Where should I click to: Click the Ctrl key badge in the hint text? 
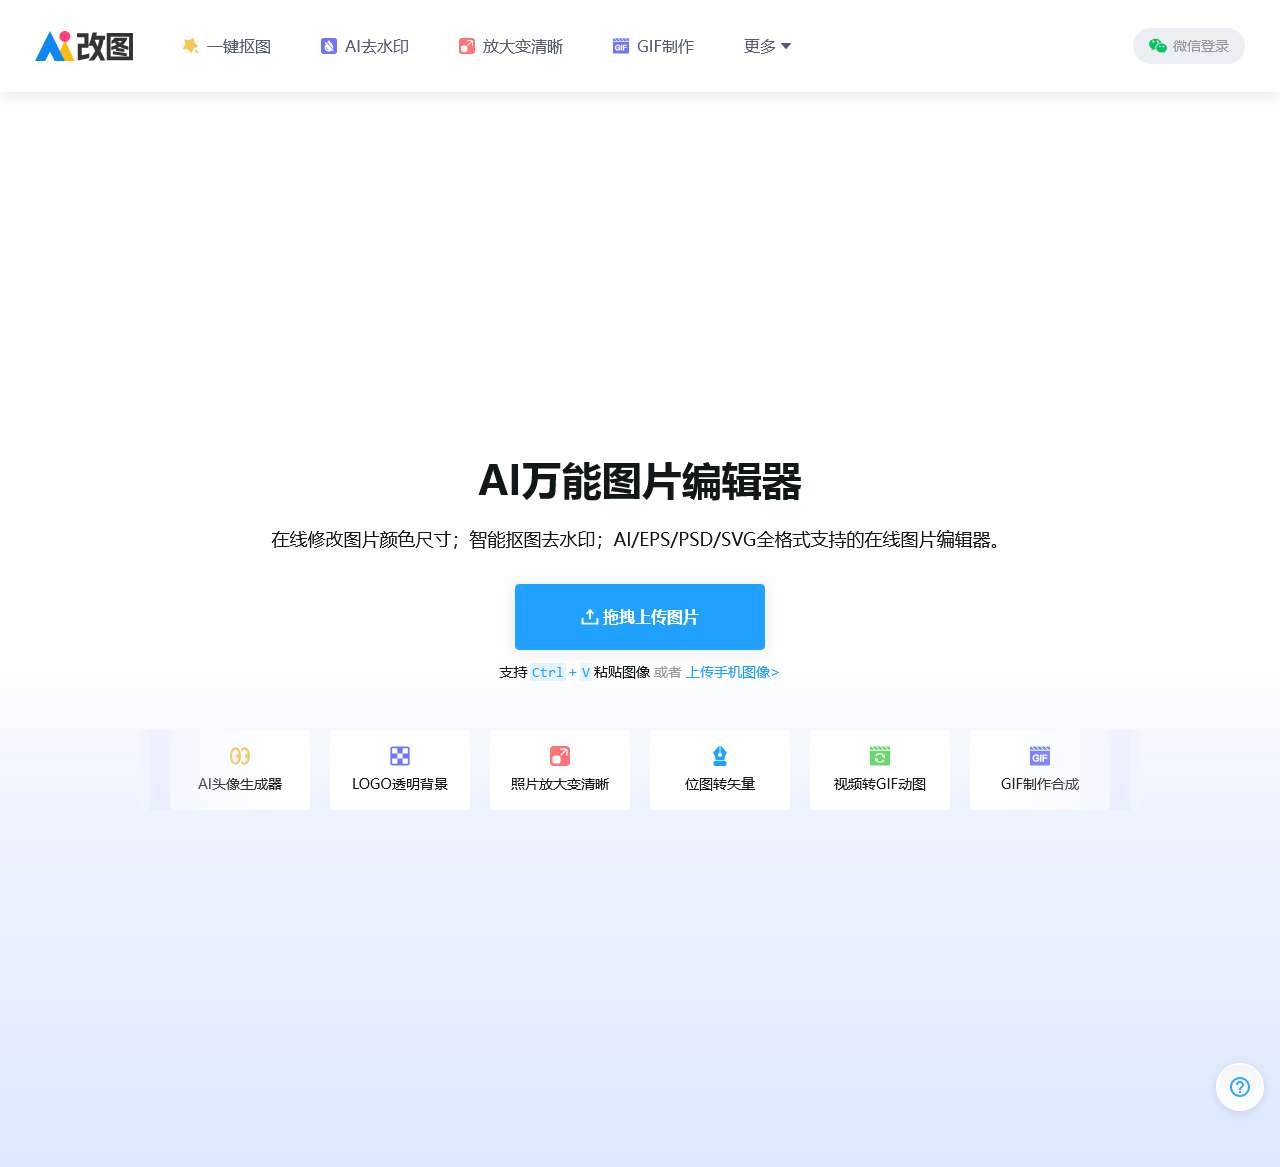click(x=547, y=672)
